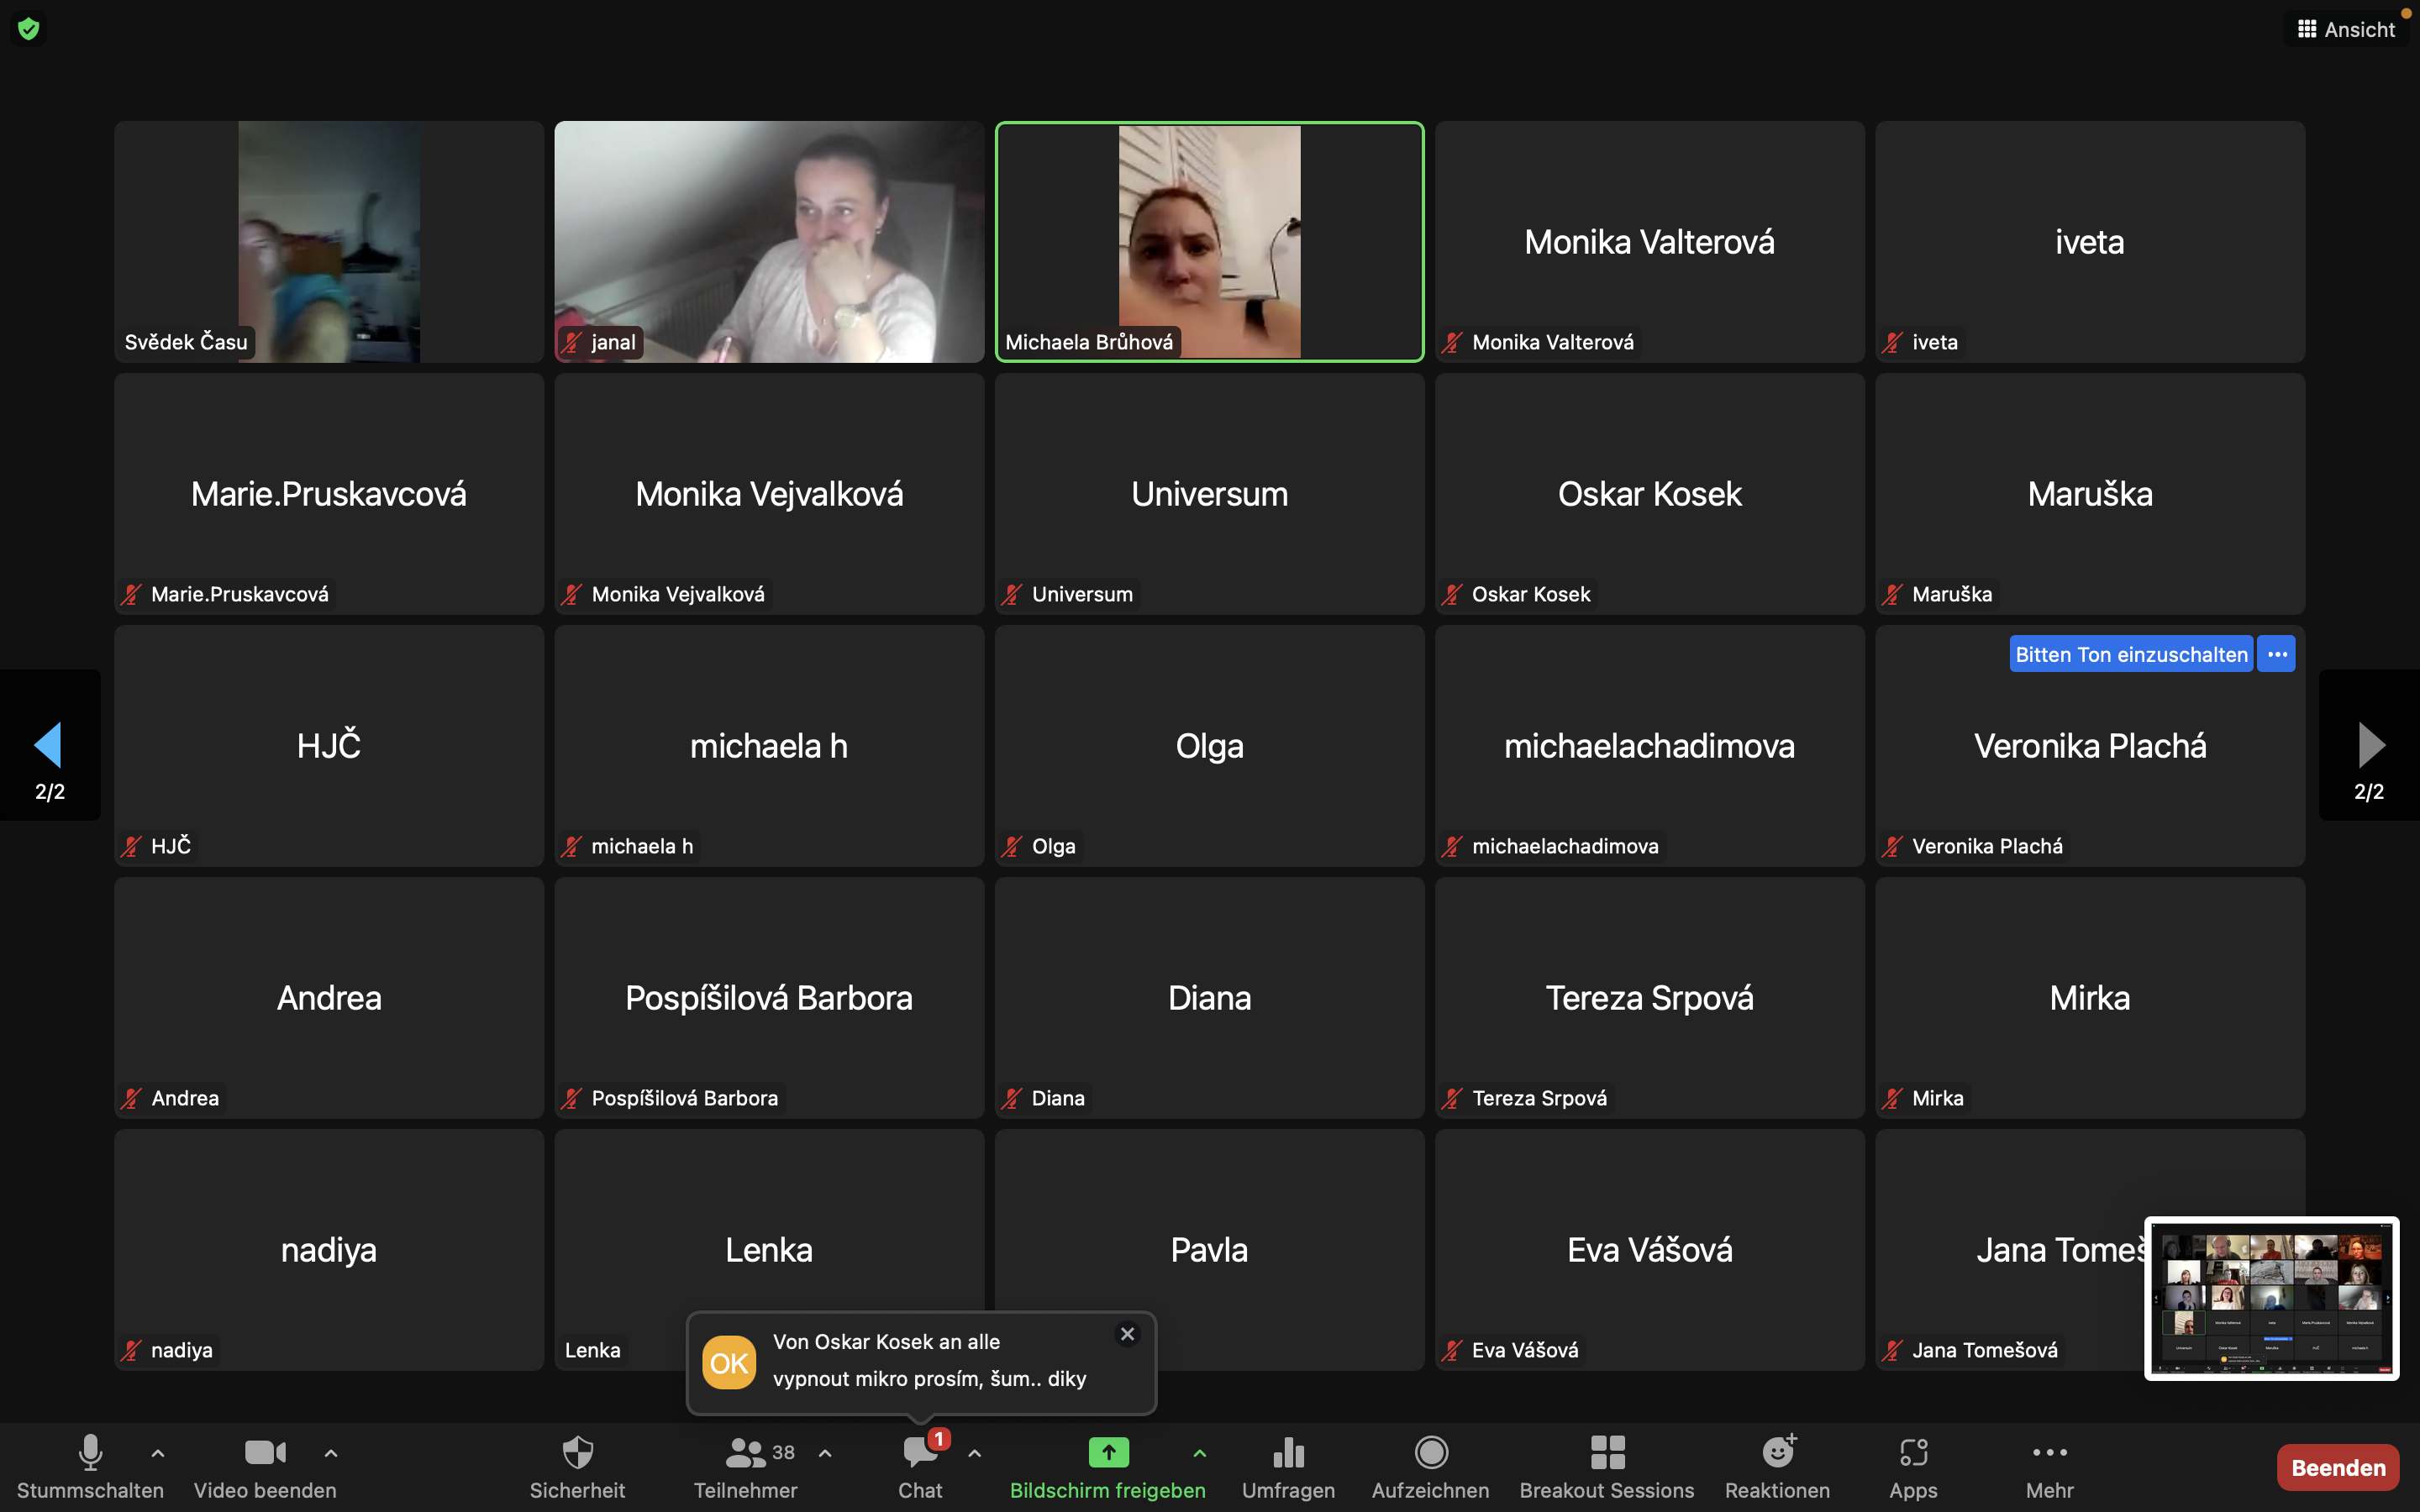Click Bitten Ton einzuschalten on Veronika Plachá
This screenshot has width=2420, height=1512.
coord(2130,654)
